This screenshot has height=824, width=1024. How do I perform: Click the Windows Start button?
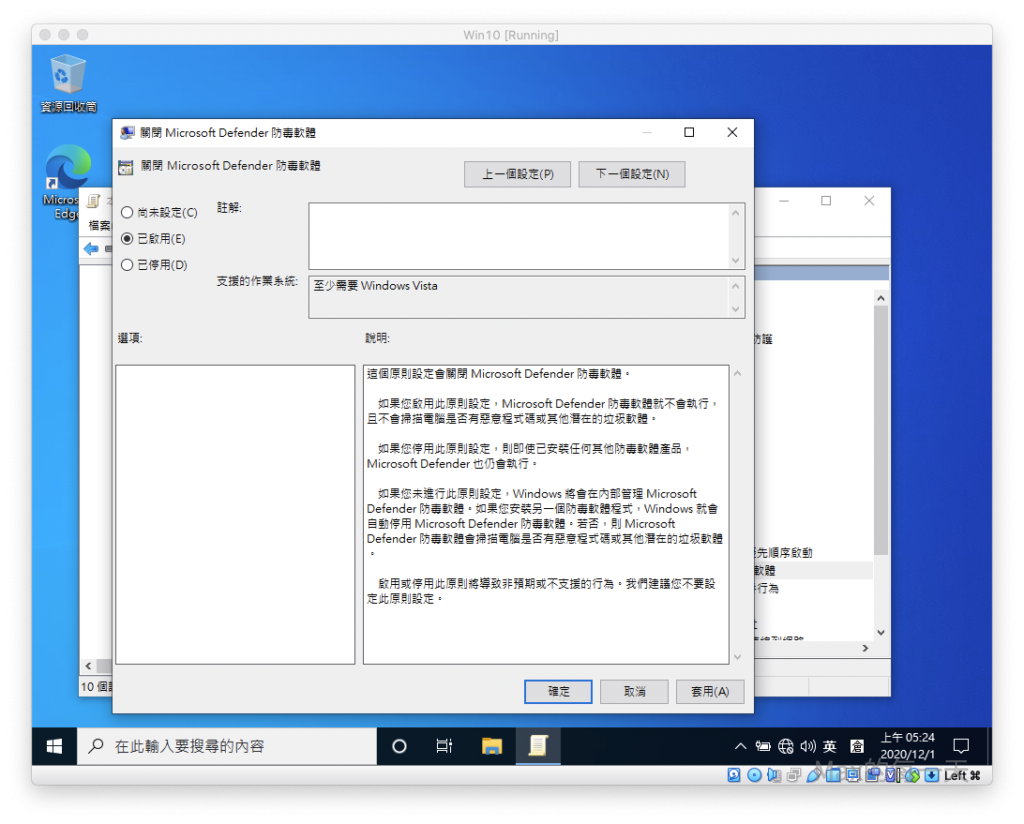tap(54, 746)
